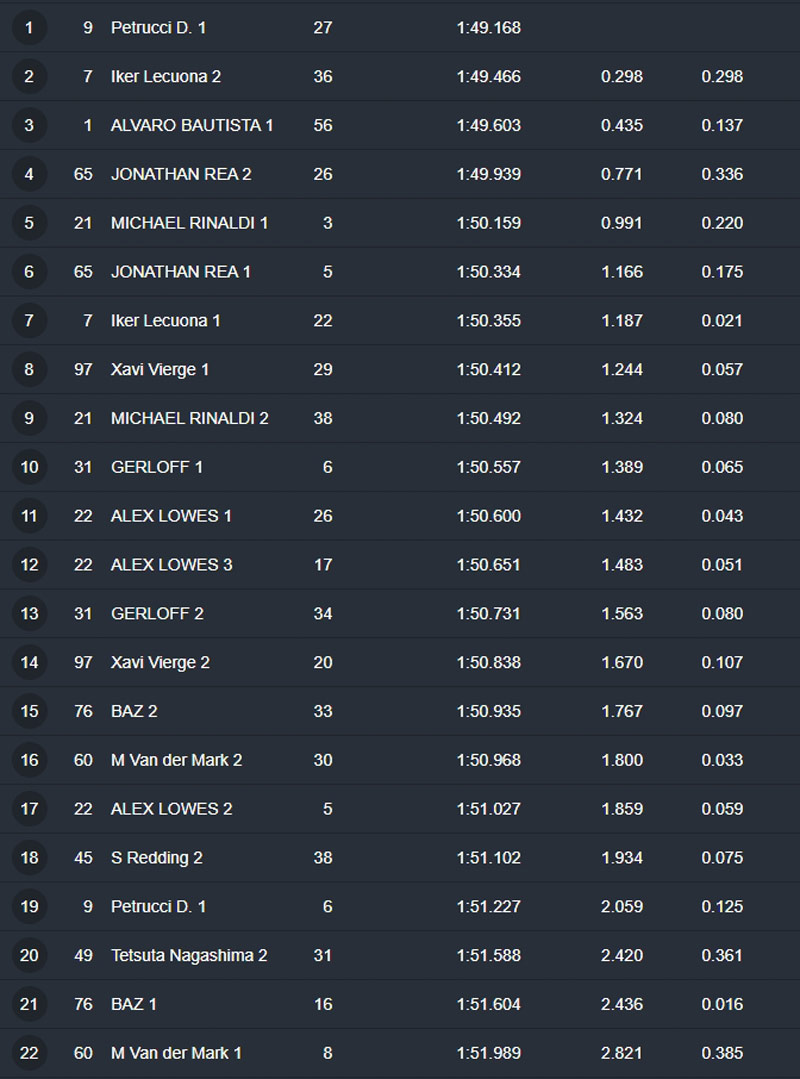Click the lap time 1:50.935
Viewport: 800px width, 1079px height.
click(489, 712)
